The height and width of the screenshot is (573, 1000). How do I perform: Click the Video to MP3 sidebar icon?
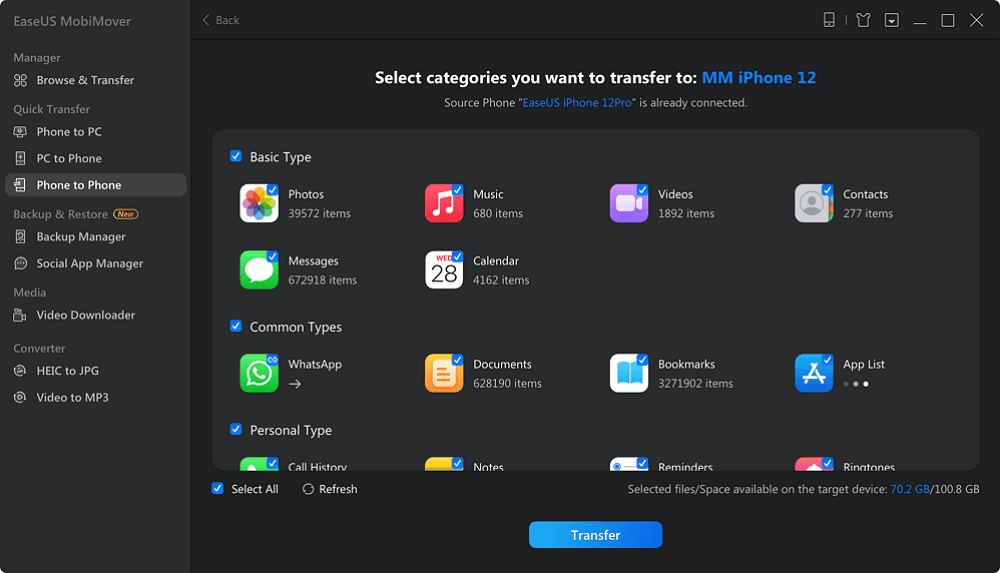pyautogui.click(x=20, y=398)
